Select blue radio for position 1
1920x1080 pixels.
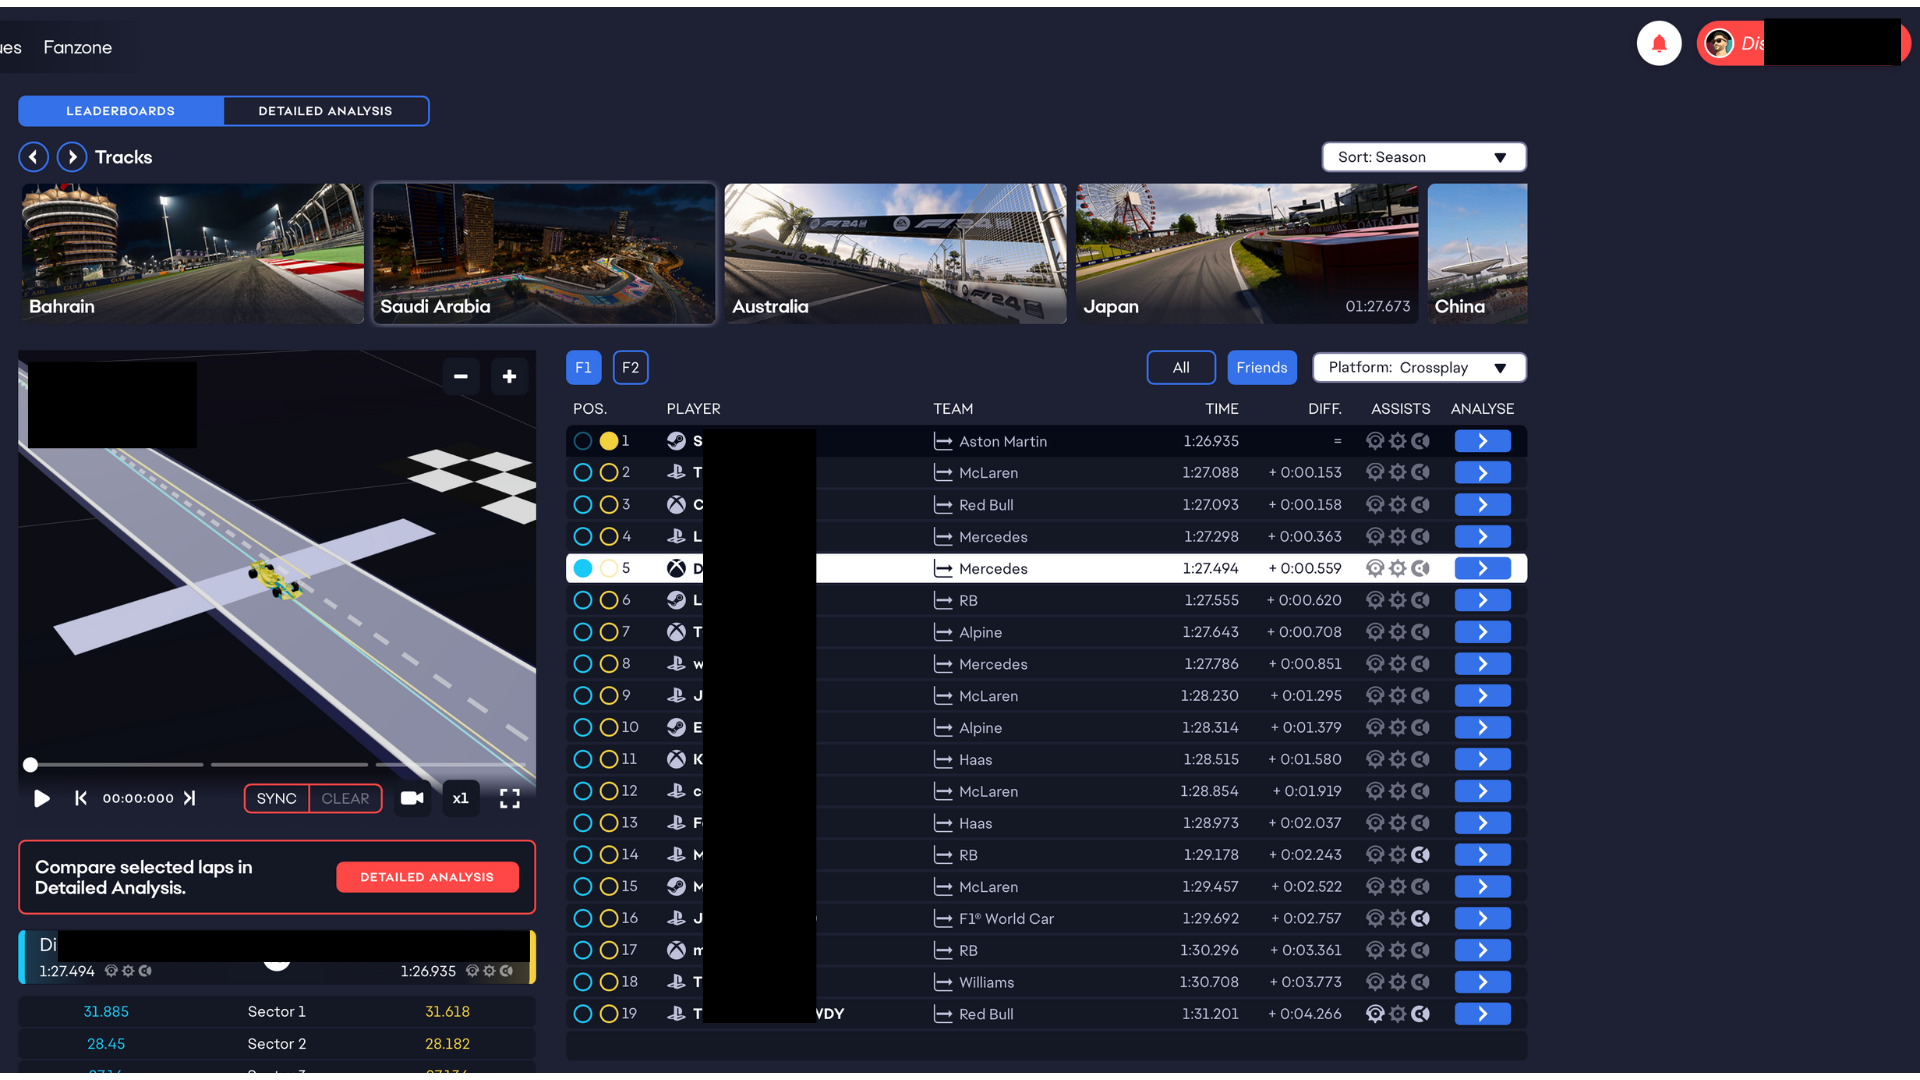point(583,441)
